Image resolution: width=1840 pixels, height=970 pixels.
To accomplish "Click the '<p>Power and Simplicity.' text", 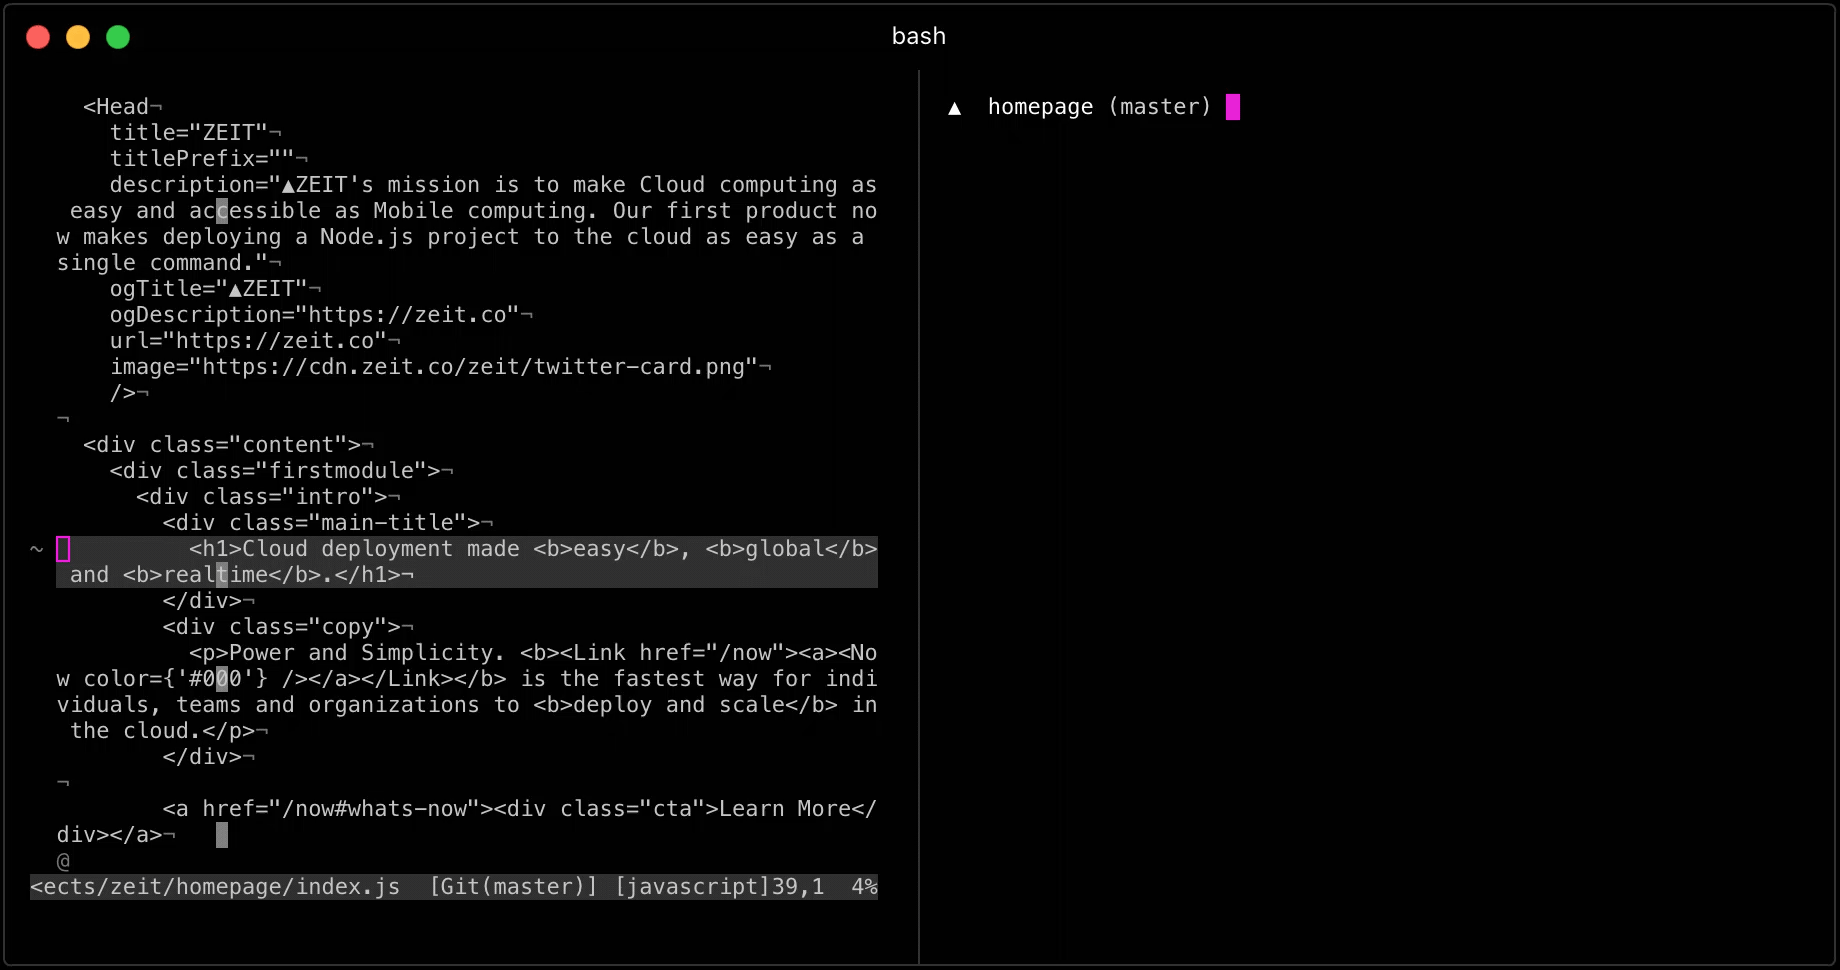I will [x=347, y=653].
